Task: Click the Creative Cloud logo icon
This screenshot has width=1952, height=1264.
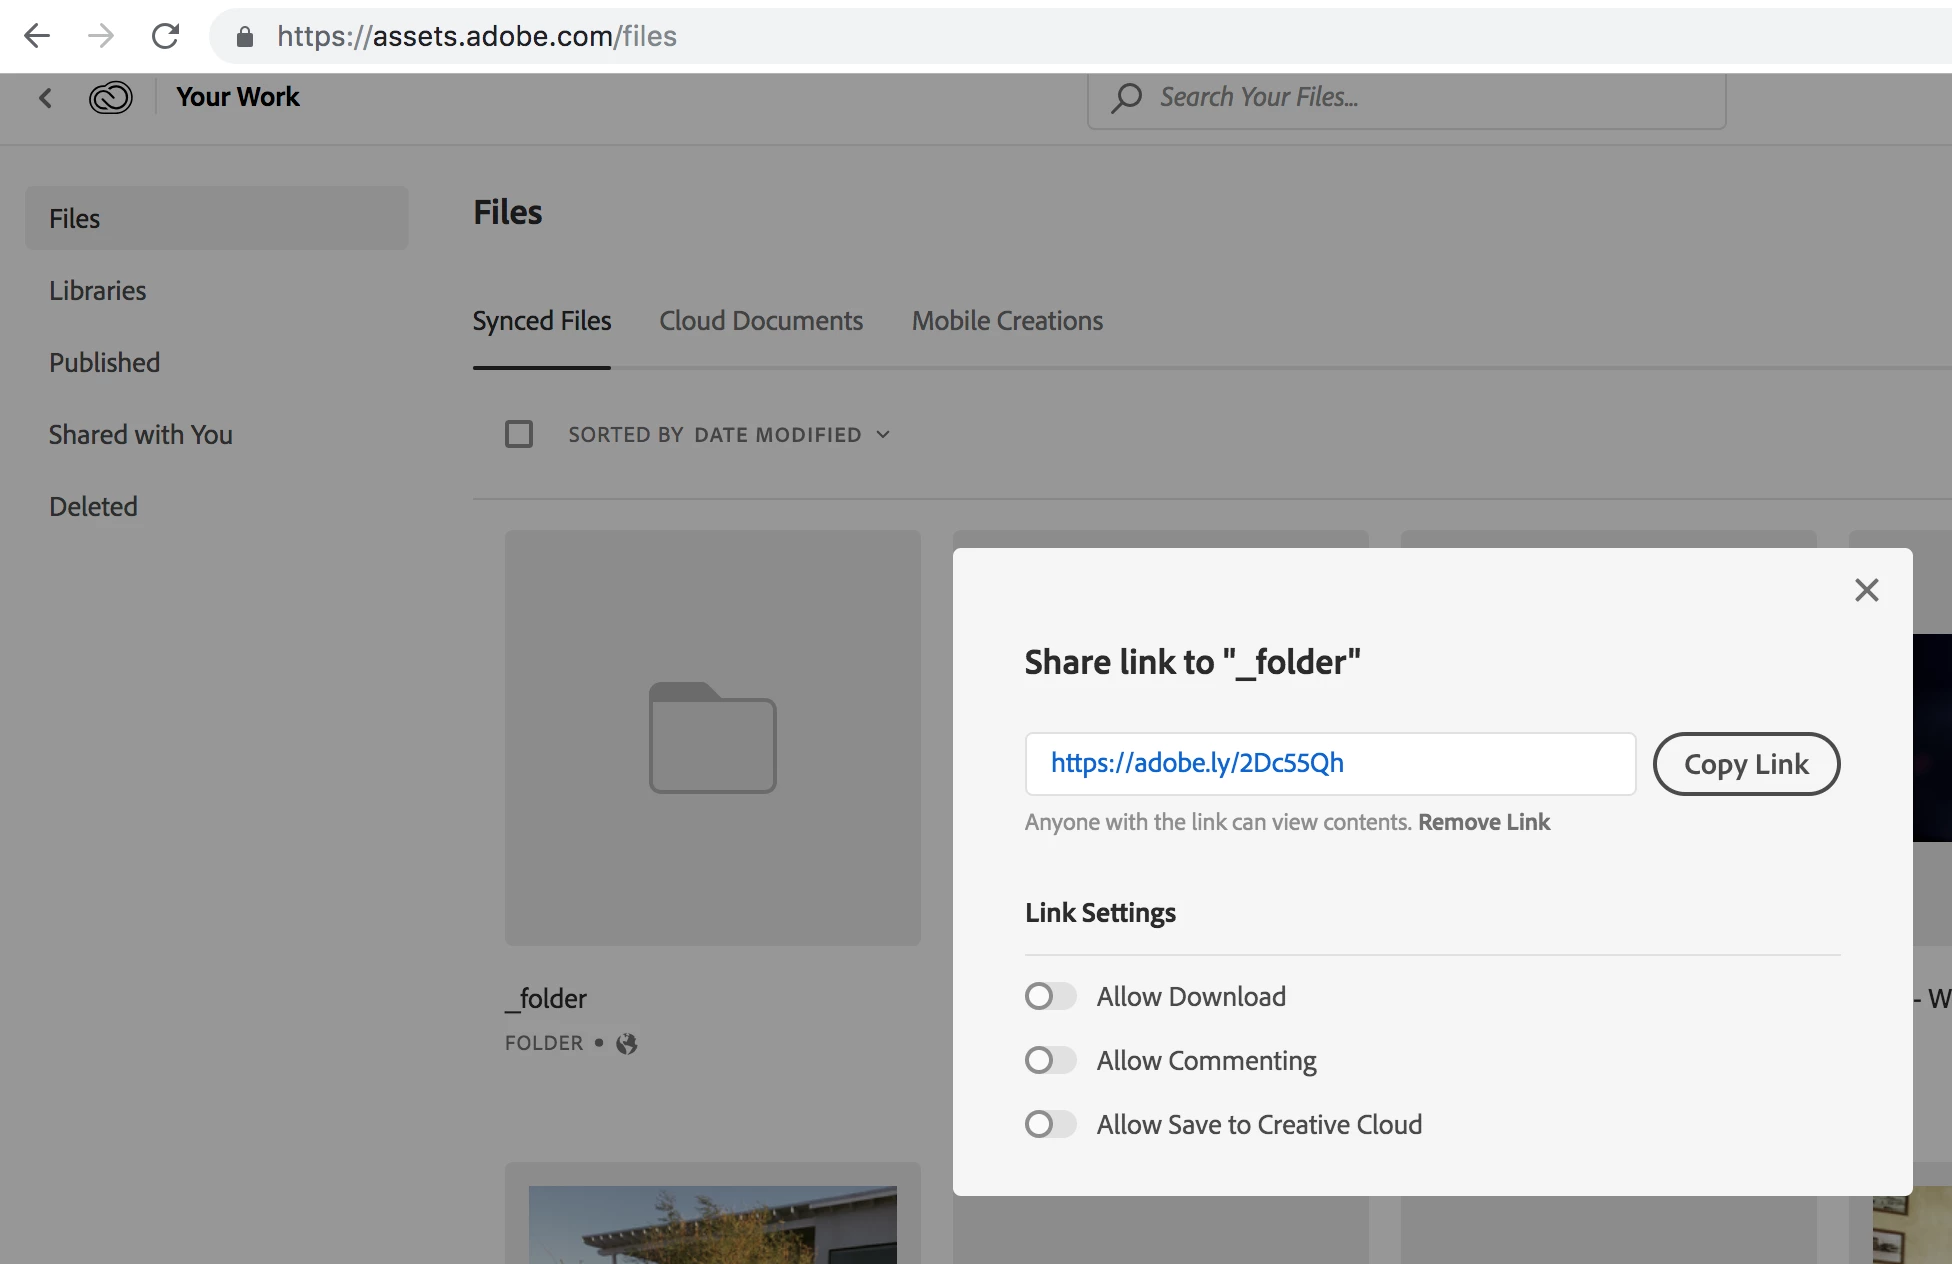Action: pos(110,97)
